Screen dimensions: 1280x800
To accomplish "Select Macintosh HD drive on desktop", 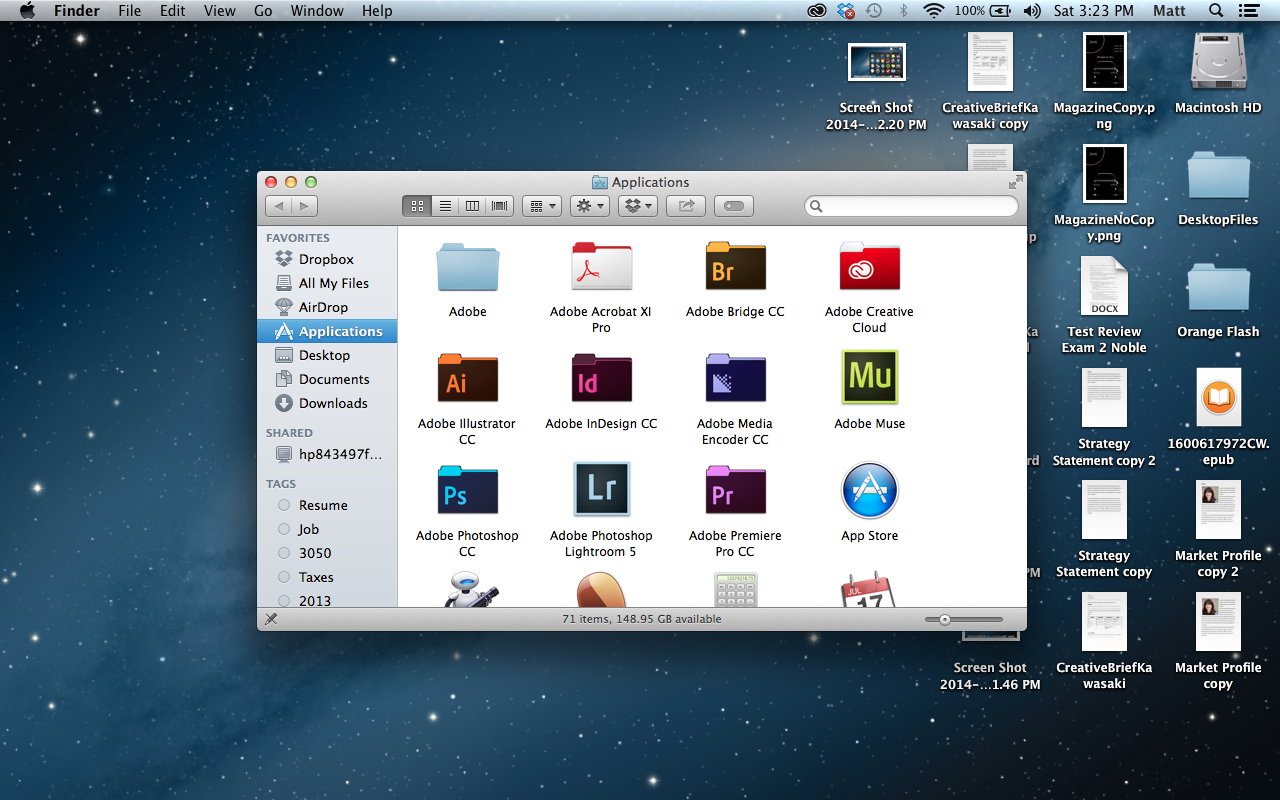I will (x=1218, y=62).
